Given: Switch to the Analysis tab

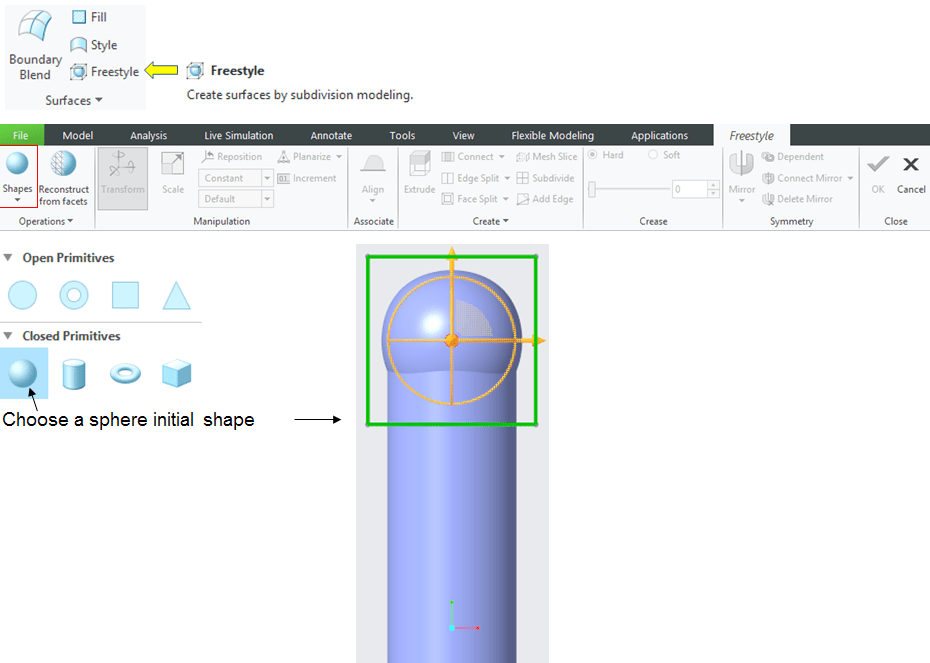Looking at the screenshot, I should [148, 136].
